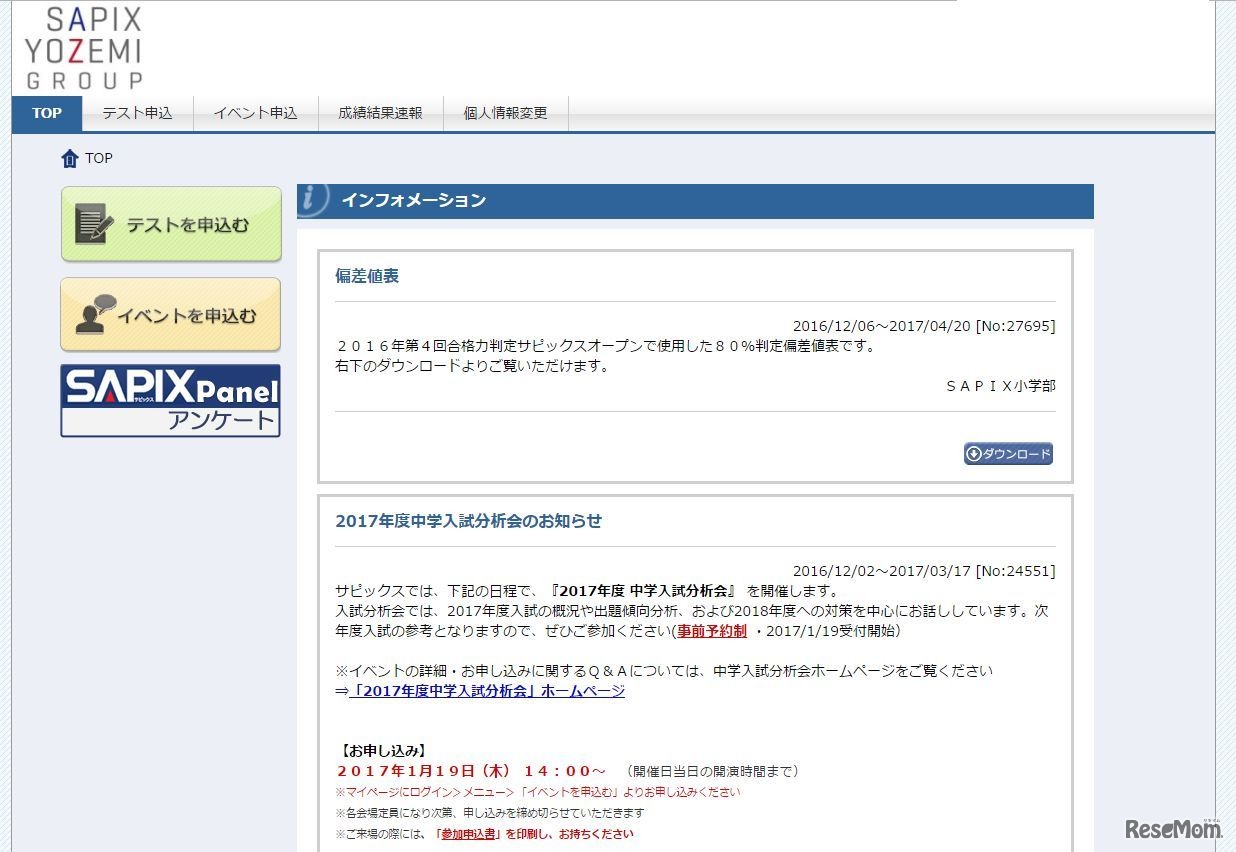Click the TOP breadcrumb text
This screenshot has height=852, width=1236.
[x=99, y=158]
